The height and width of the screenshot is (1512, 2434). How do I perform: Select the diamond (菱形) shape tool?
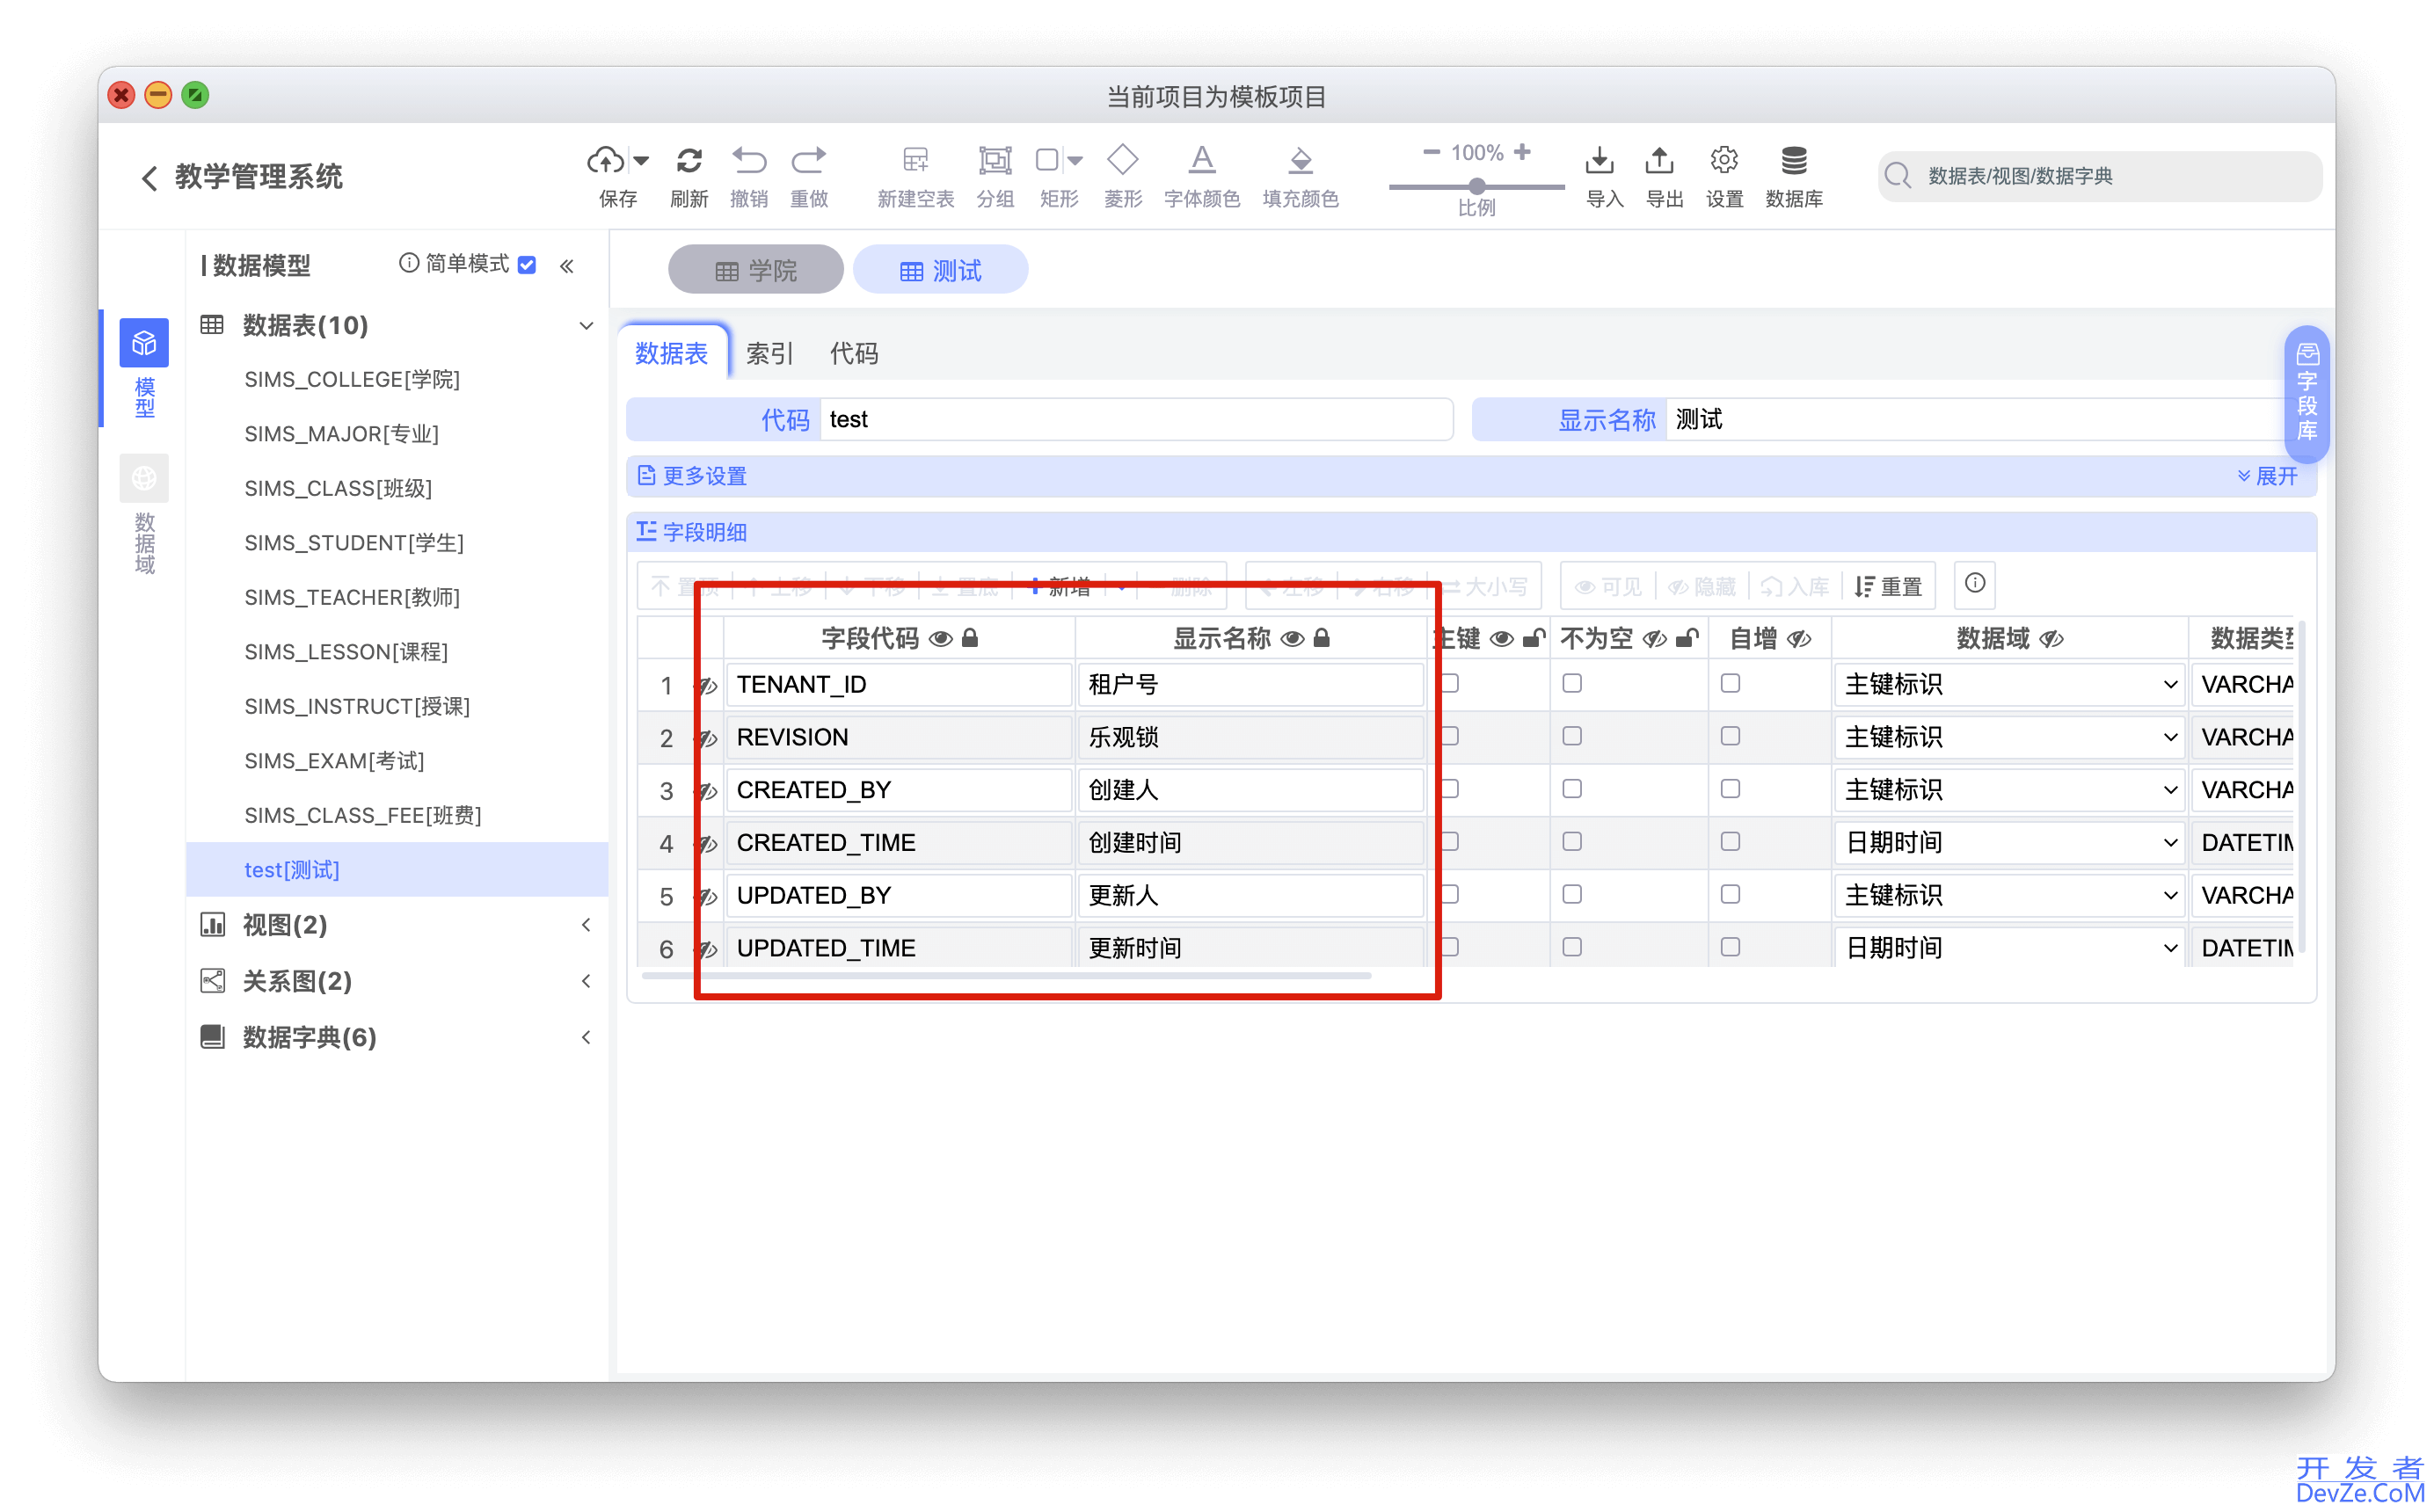1123,159
